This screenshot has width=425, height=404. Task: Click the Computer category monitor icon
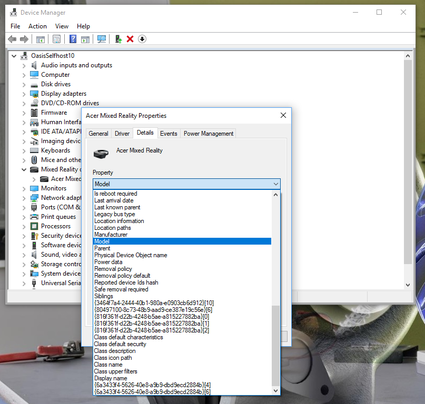point(34,75)
